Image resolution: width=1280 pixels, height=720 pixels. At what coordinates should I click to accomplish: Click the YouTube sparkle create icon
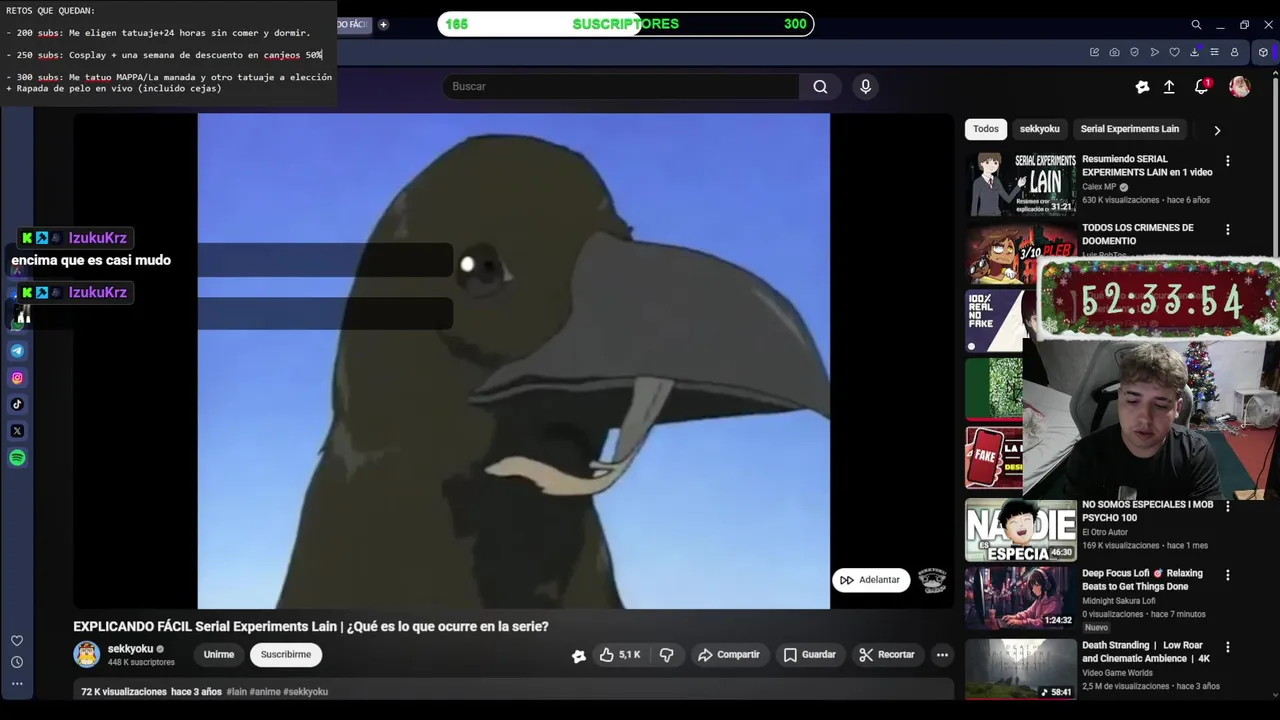click(x=1142, y=87)
